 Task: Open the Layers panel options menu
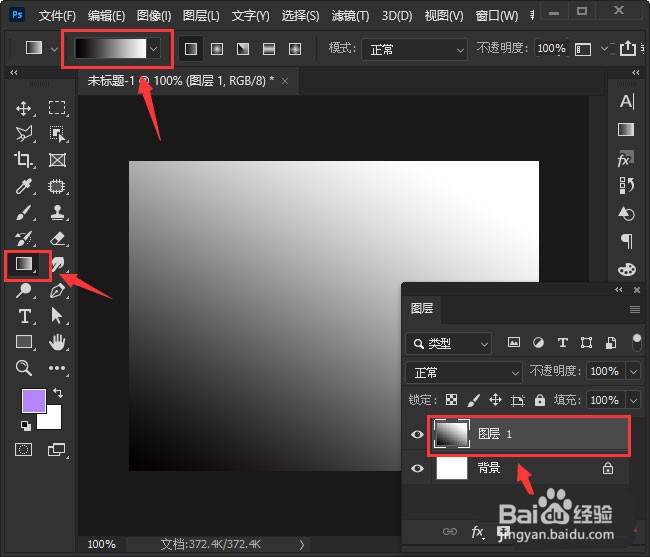[x=635, y=310]
